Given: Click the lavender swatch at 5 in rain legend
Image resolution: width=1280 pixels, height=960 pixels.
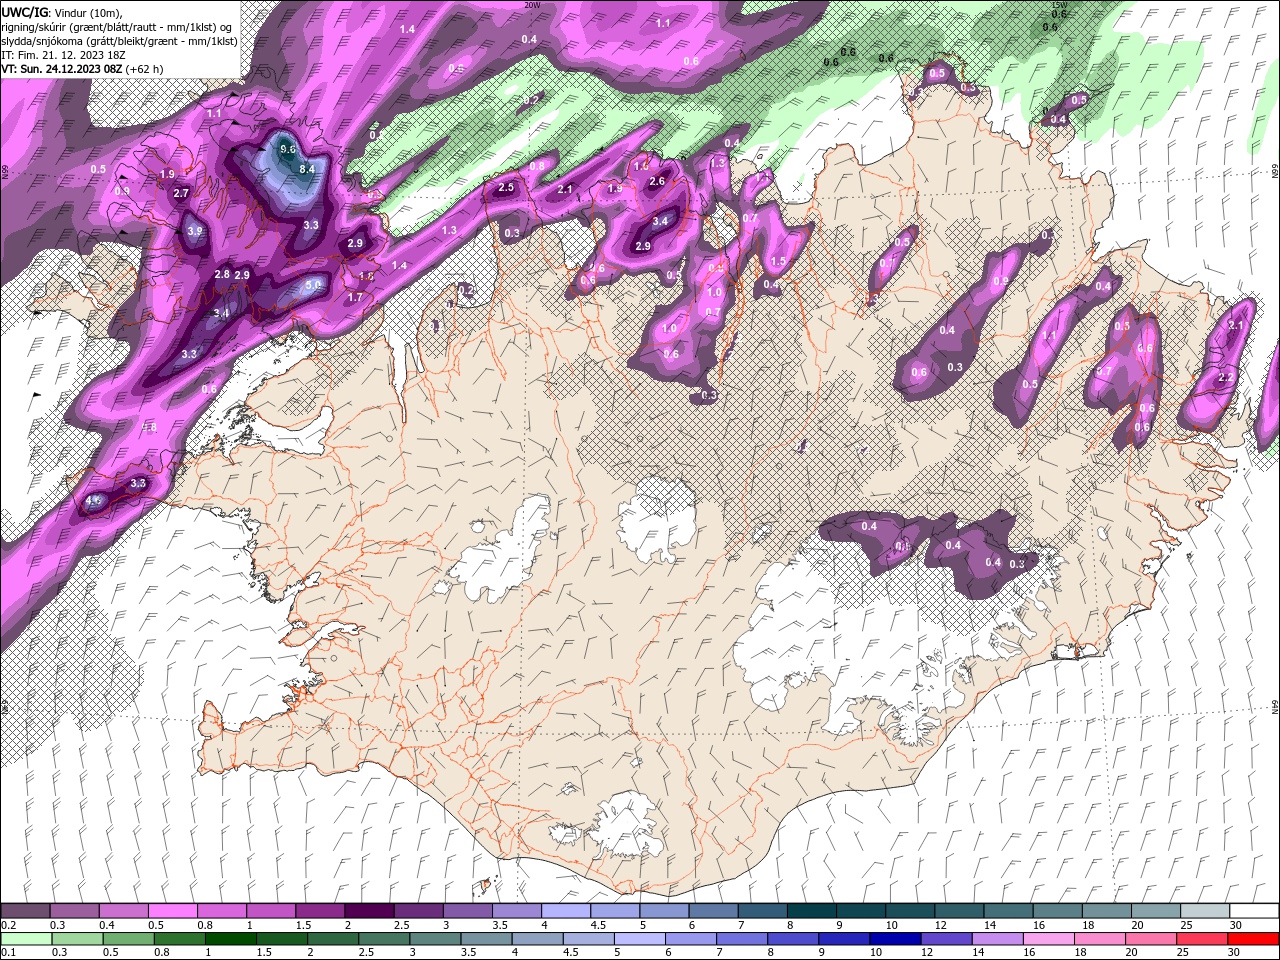Looking at the screenshot, I should coord(639,938).
